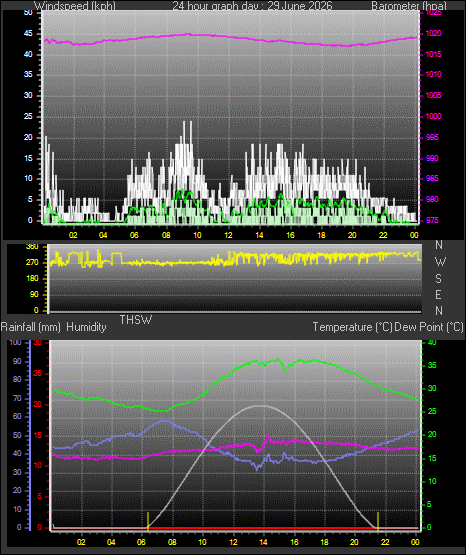Click the peak of the grey solar curve
This screenshot has height=555, width=466.
(x=261, y=406)
